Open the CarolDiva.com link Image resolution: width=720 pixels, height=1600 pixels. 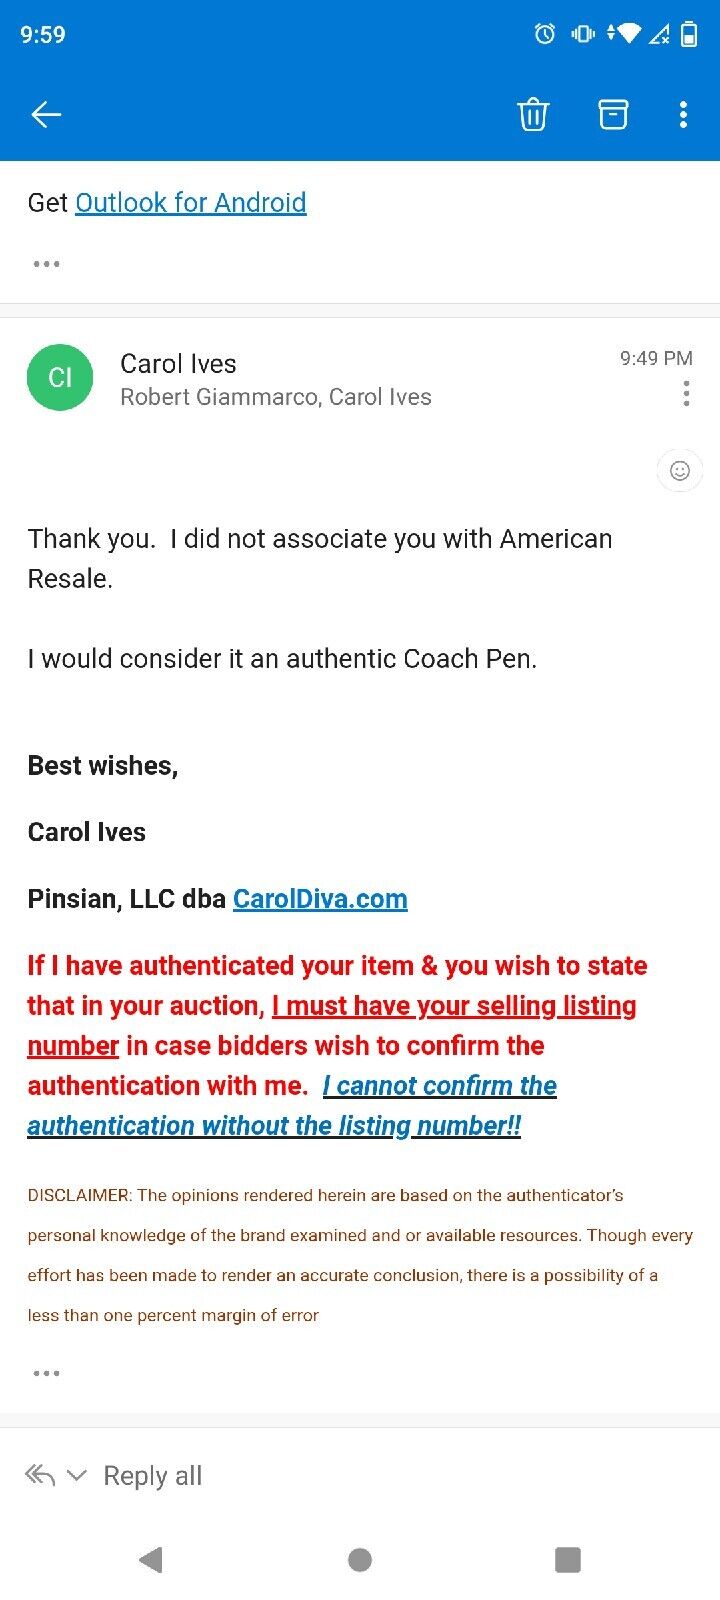pos(320,899)
